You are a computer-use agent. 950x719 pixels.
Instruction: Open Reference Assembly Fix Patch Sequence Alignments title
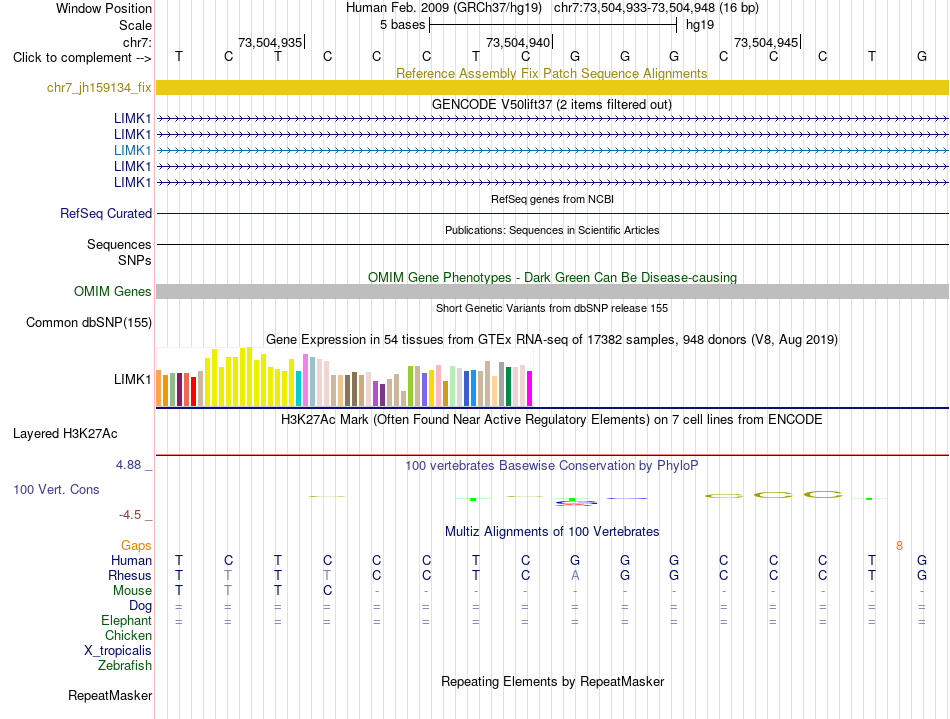click(x=551, y=73)
